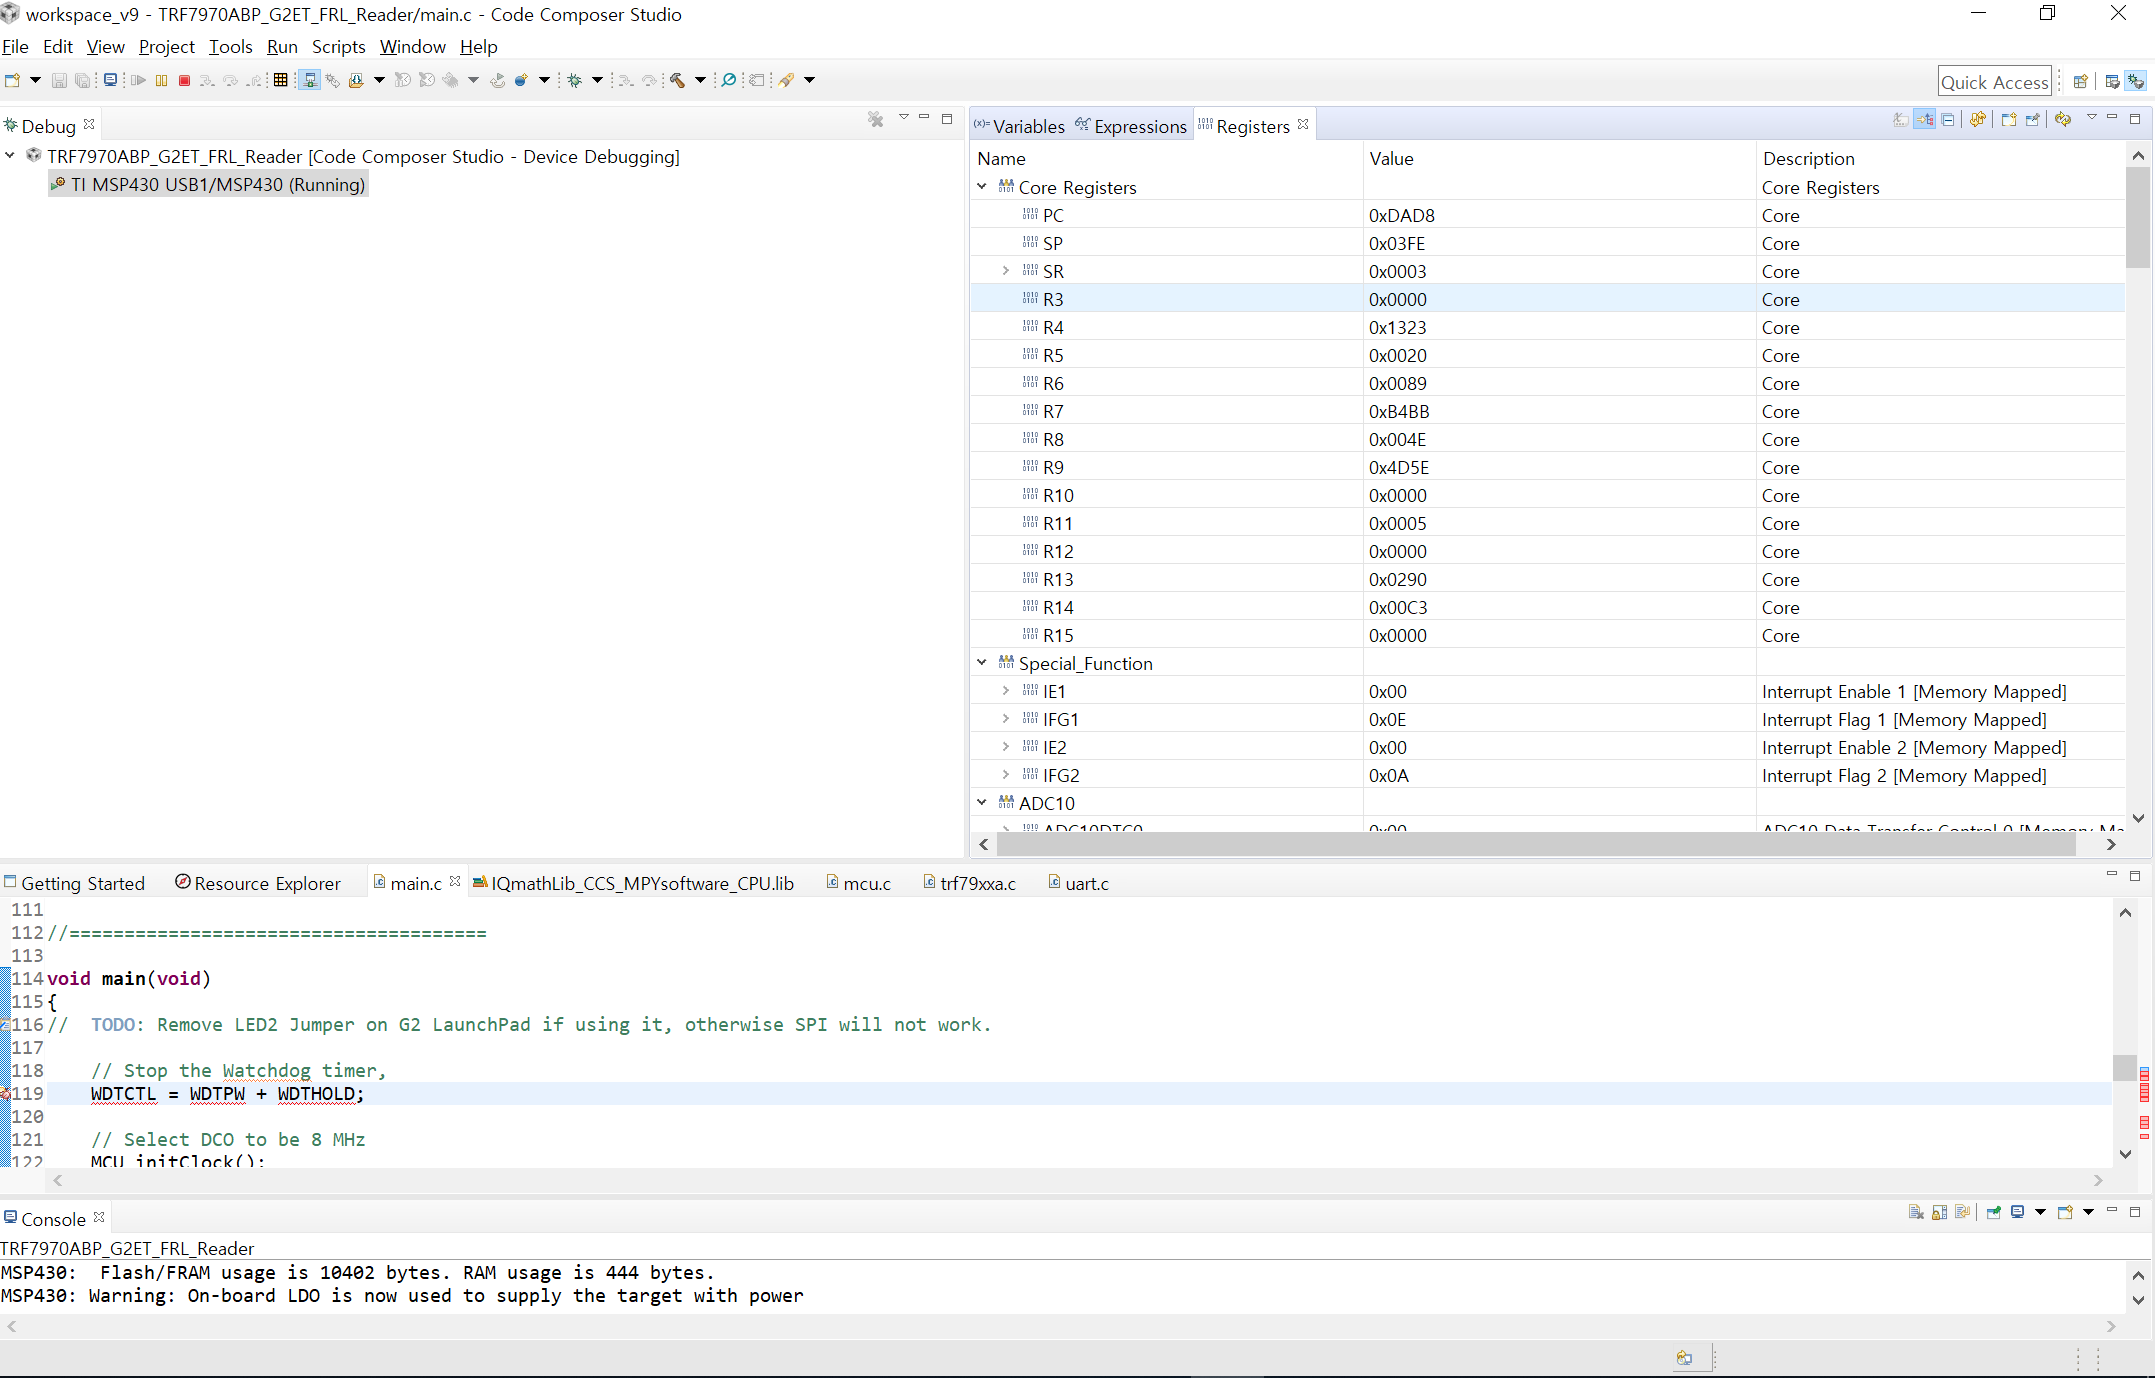The image size is (2155, 1378).
Task: Expand the SR register row
Action: coord(1006,271)
